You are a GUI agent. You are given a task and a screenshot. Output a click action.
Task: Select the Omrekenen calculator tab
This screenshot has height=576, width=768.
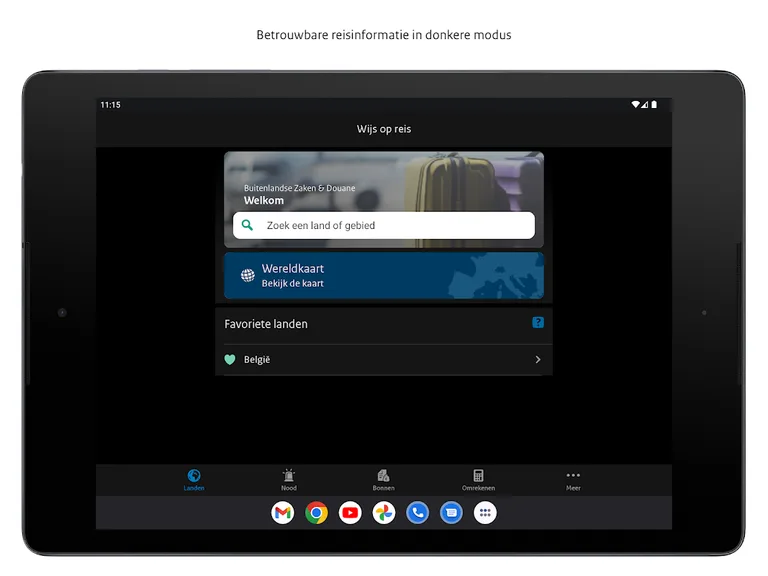click(479, 480)
